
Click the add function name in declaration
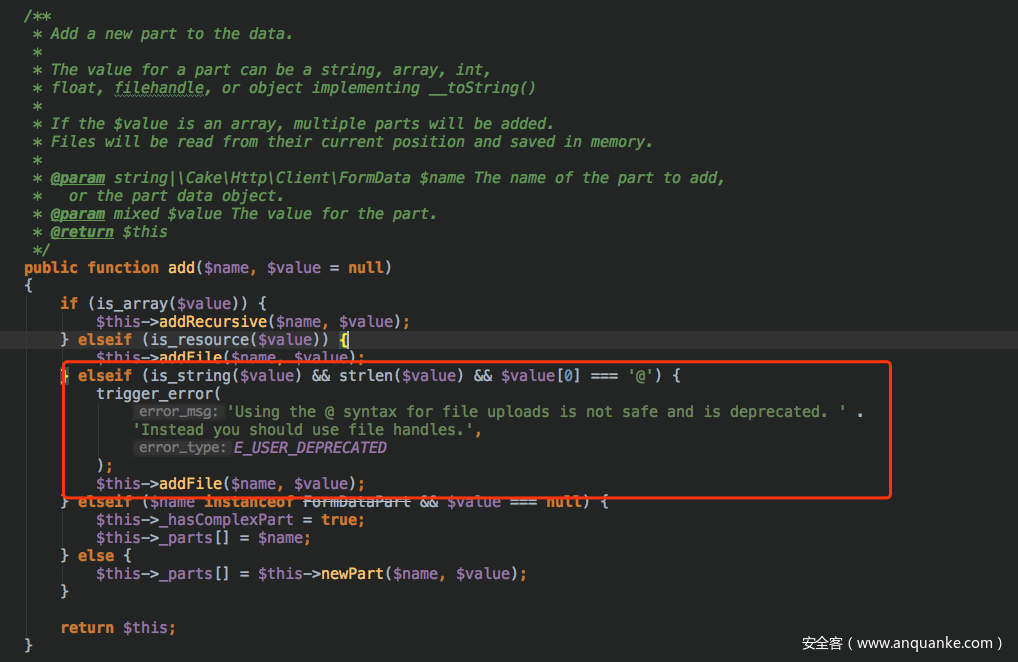179,267
